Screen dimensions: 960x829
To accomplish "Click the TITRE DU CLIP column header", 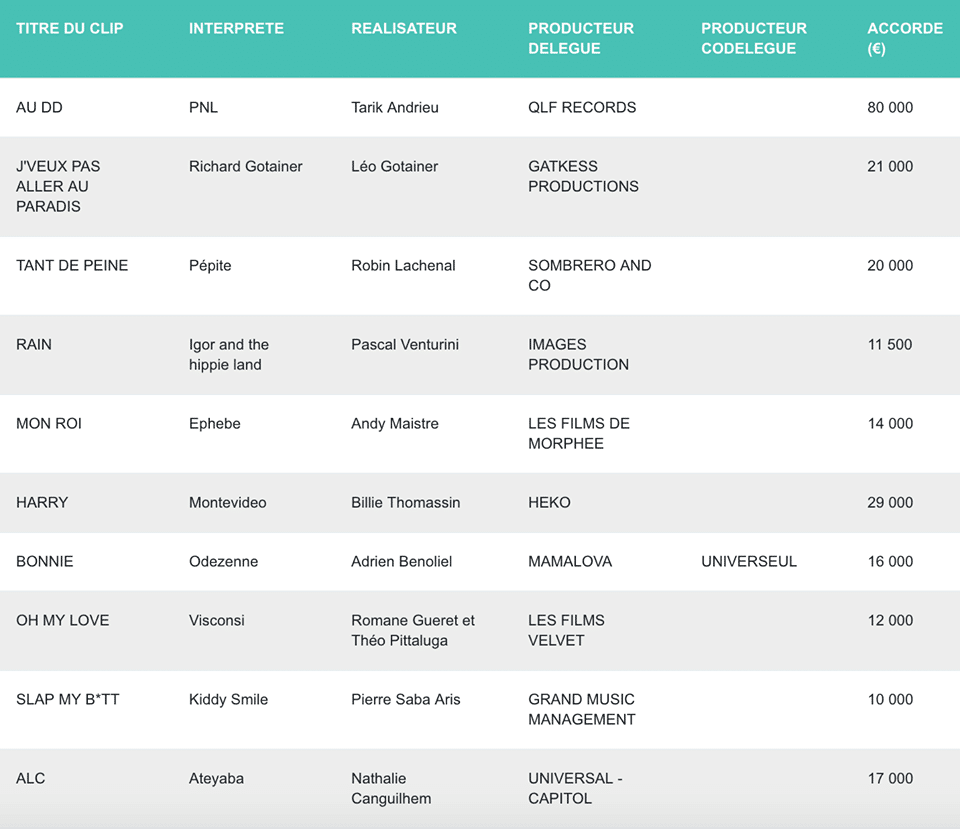I will click(x=70, y=28).
